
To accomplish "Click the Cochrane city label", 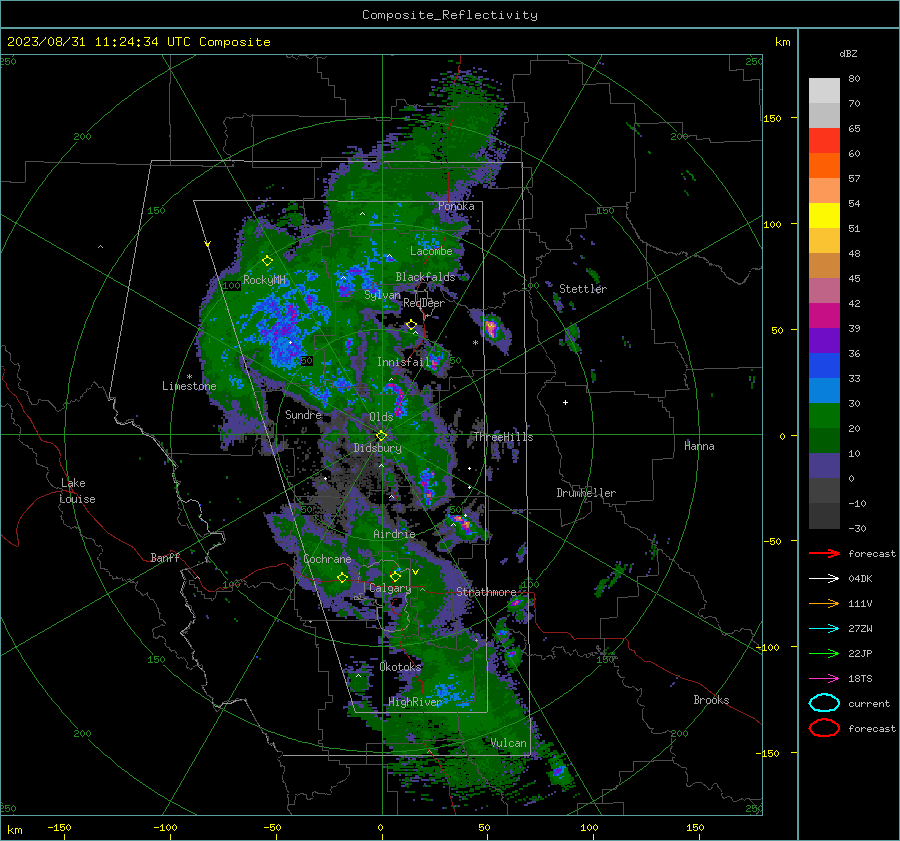I will pos(327,559).
